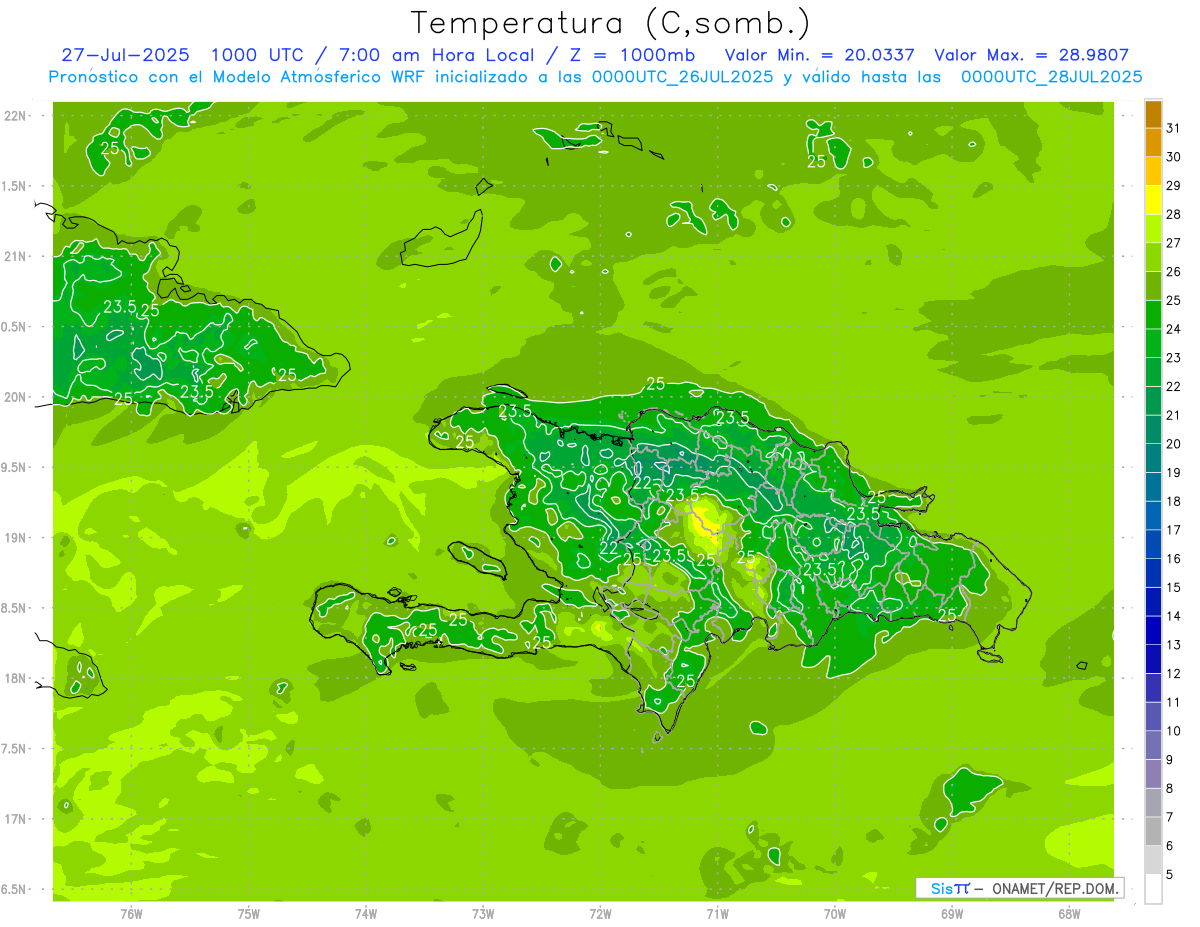Click the 72W longitude axis label

click(601, 914)
